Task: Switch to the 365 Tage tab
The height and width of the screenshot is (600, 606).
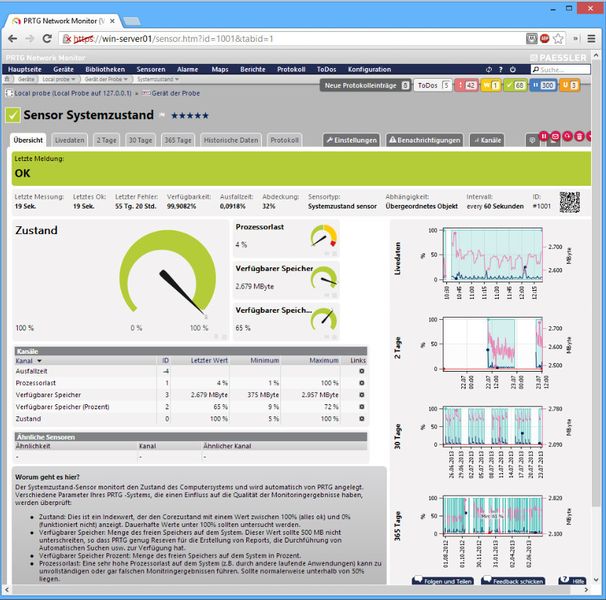Action: click(178, 140)
